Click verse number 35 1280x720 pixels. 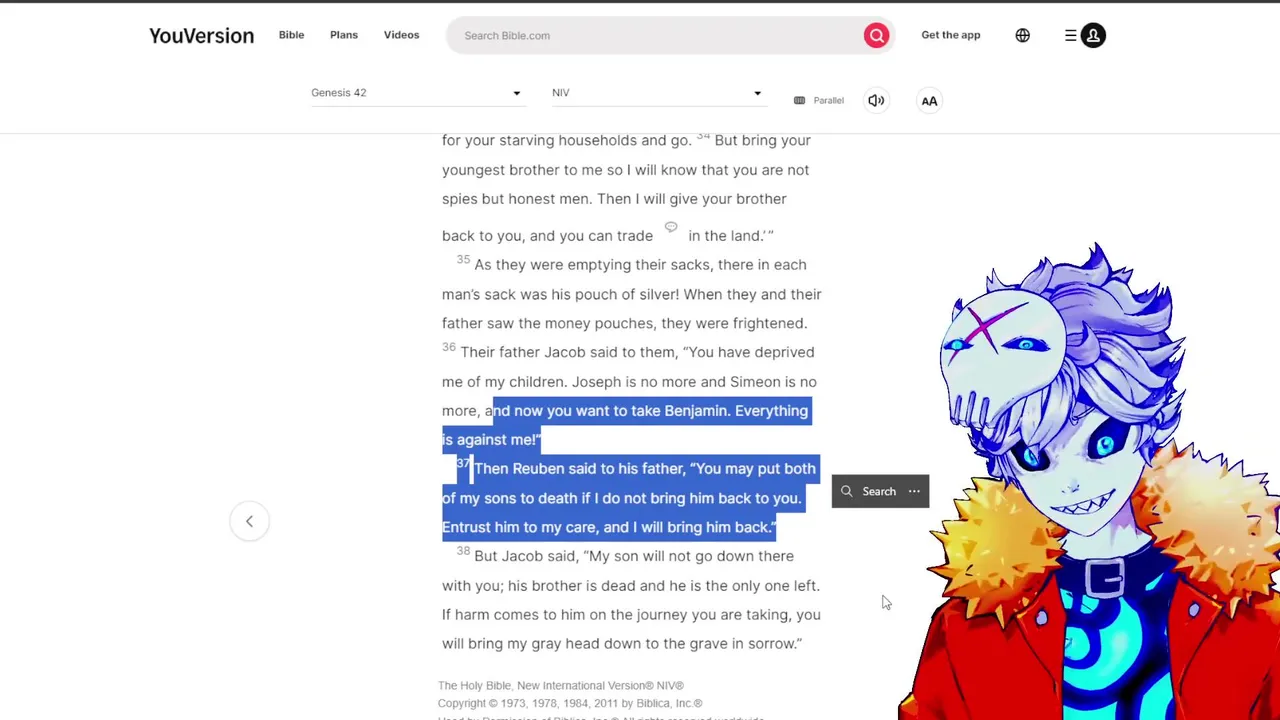click(x=463, y=259)
